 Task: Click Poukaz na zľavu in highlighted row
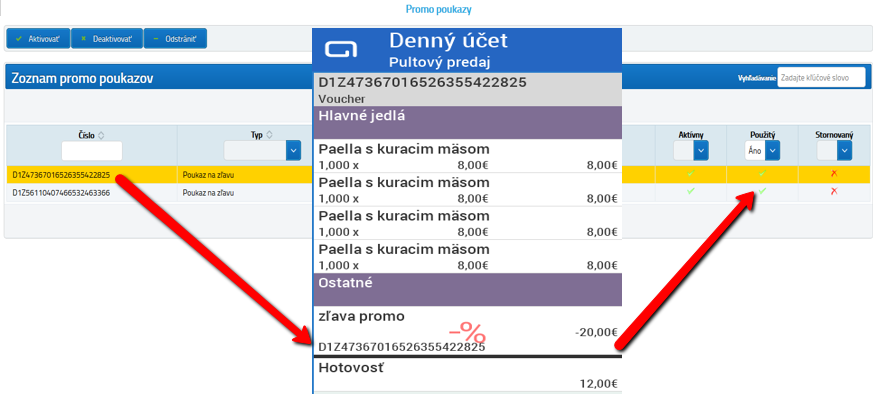point(208,175)
